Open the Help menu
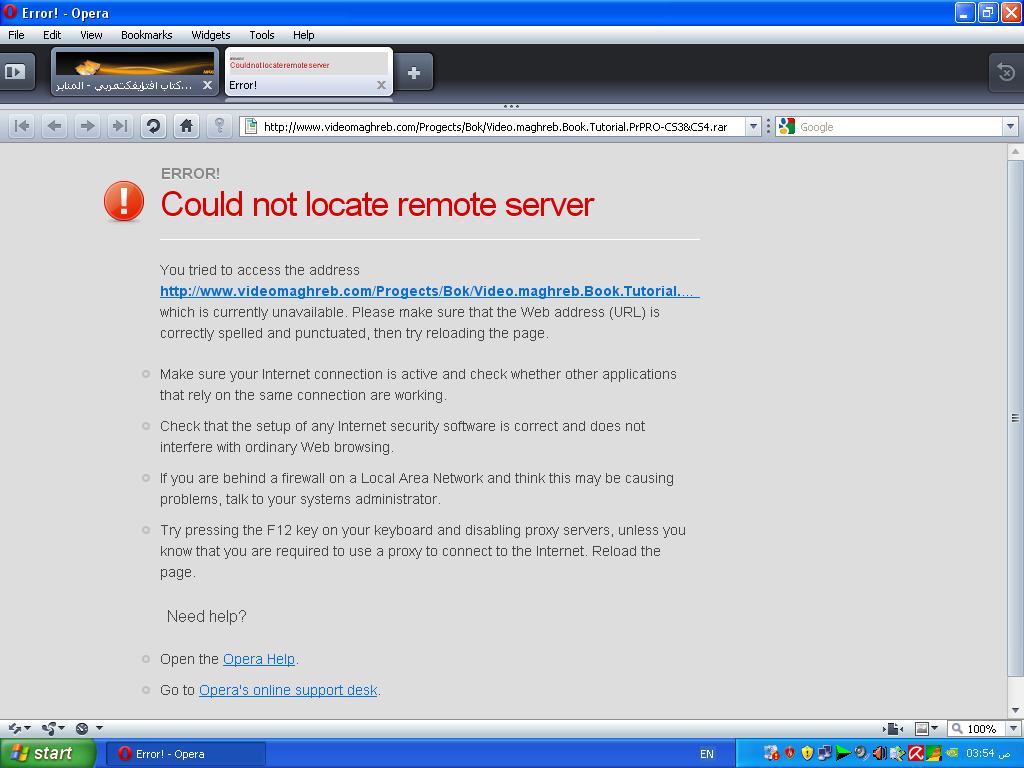Screen dimensions: 1024x768 click(303, 35)
